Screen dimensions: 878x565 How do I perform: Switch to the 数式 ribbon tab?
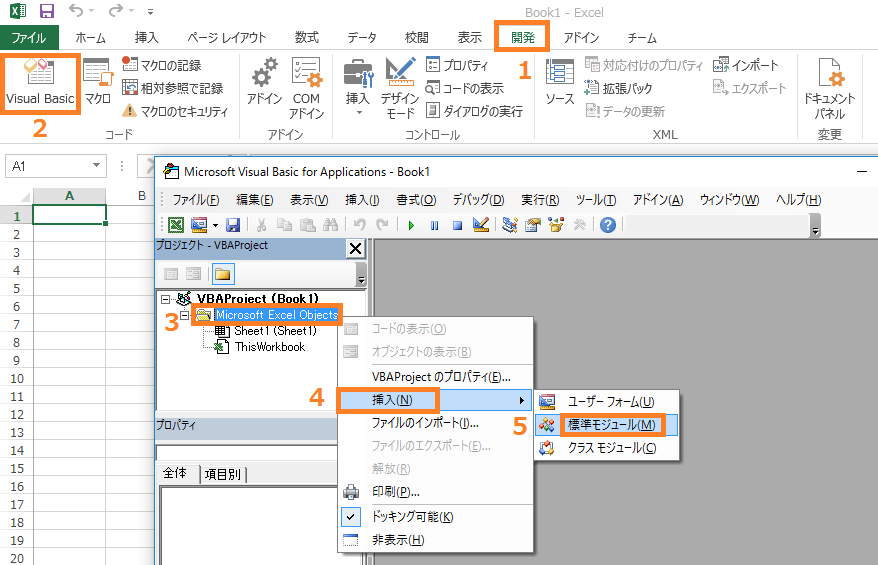[307, 38]
